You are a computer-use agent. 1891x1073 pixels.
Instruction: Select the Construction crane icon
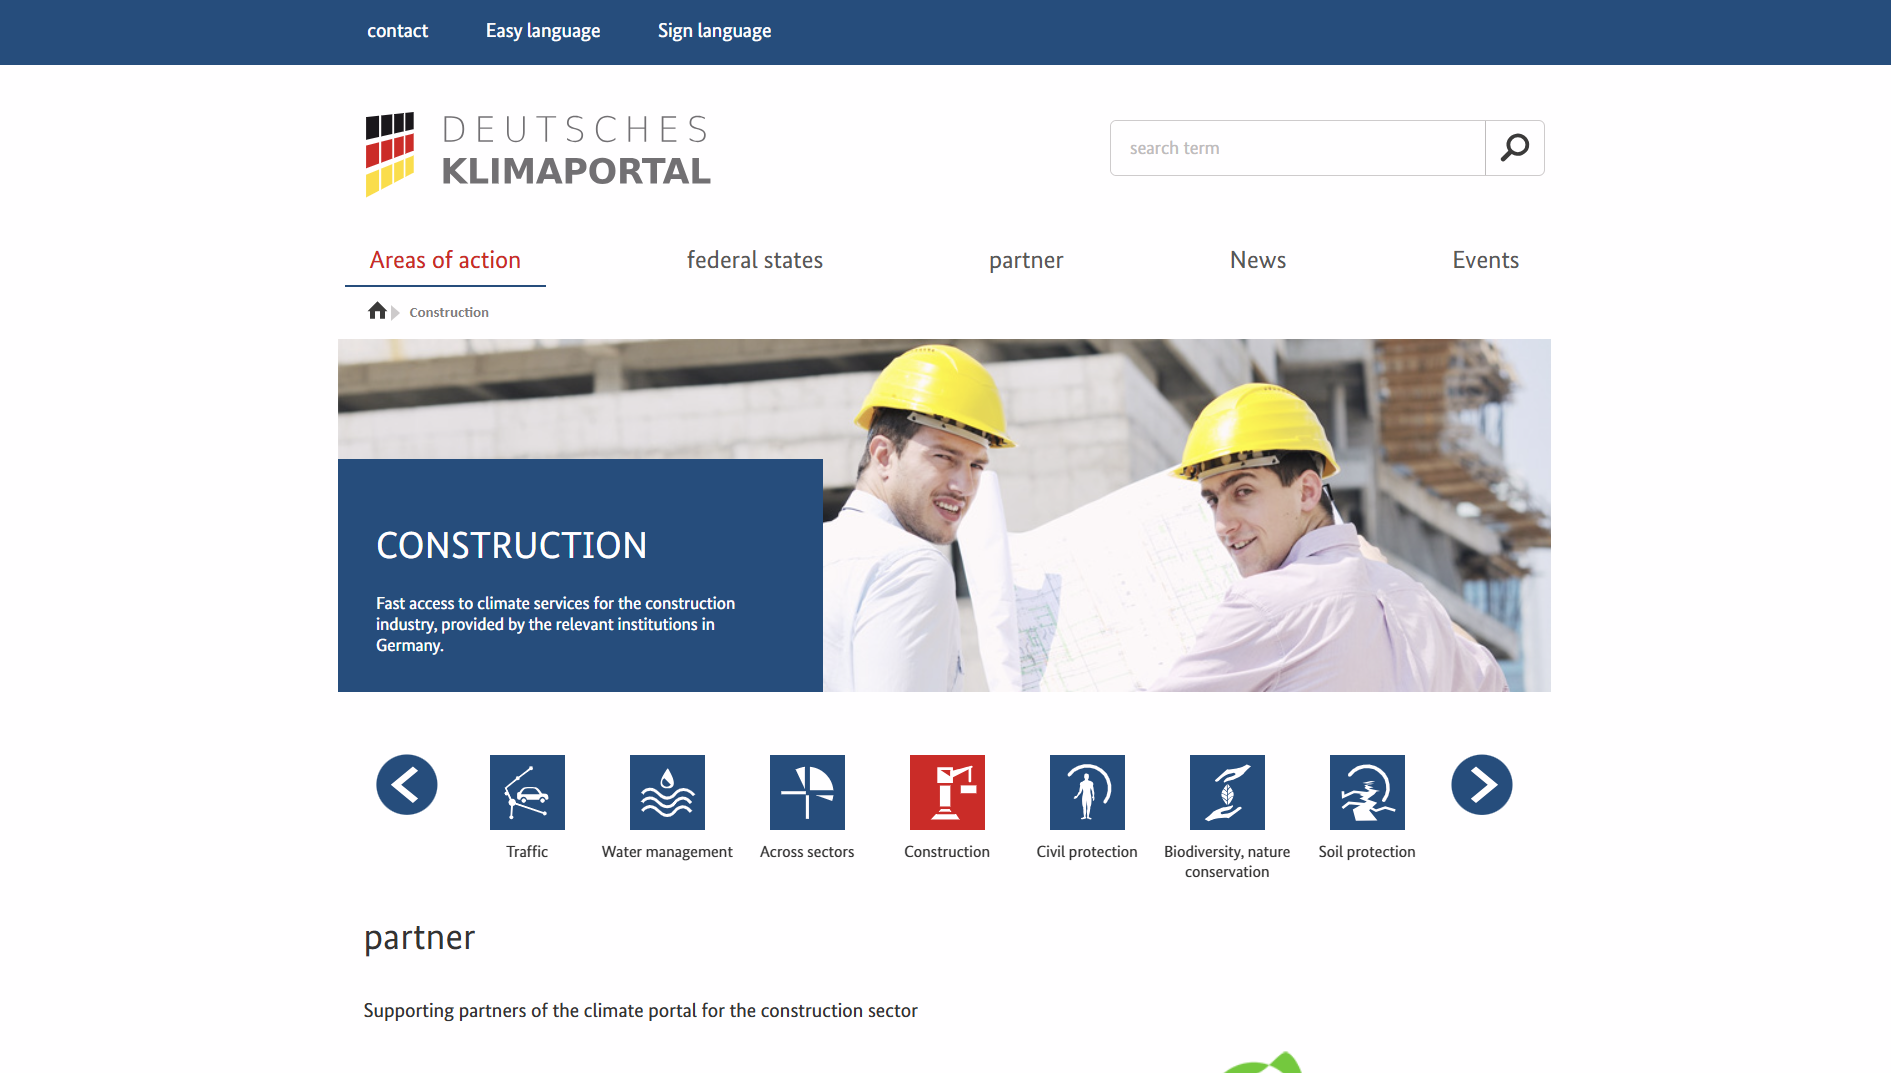coord(947,791)
